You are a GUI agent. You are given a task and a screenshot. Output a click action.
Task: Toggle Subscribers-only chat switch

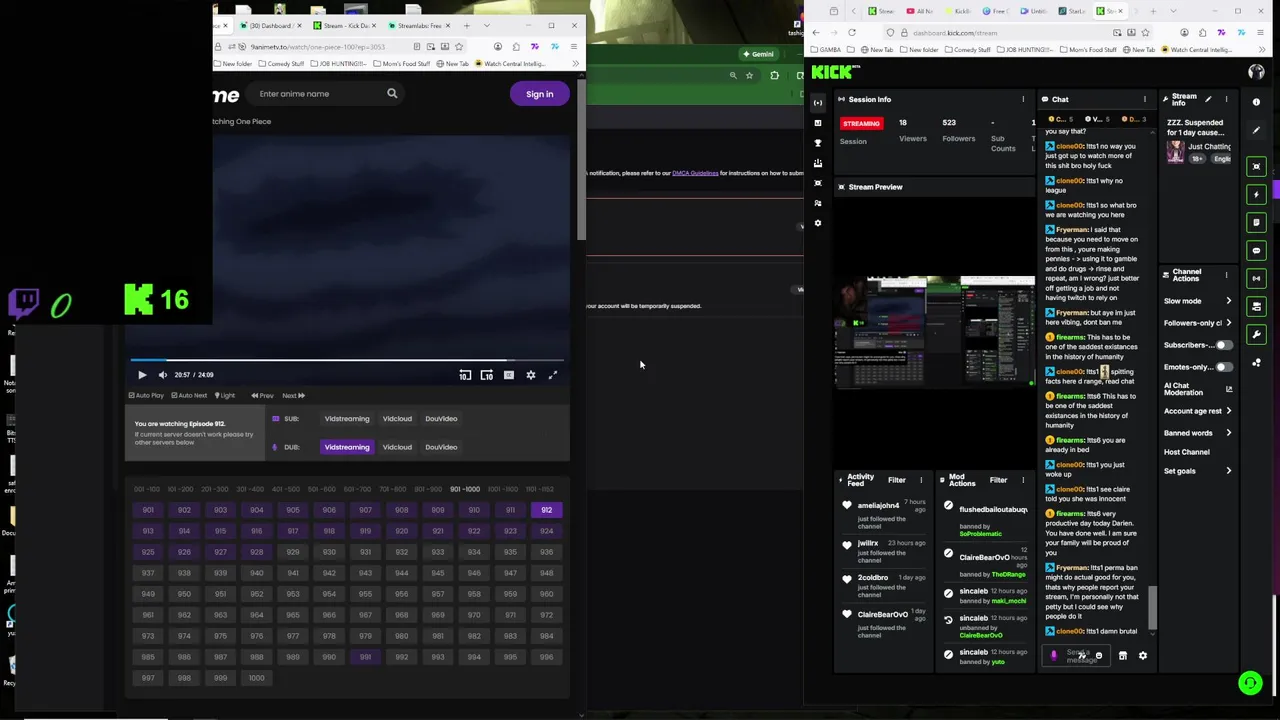tap(1224, 345)
